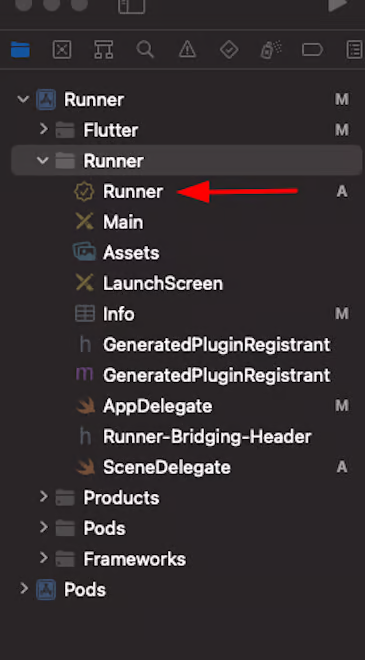Select the Runner entitlements file
The image size is (365, 660).
[133, 192]
